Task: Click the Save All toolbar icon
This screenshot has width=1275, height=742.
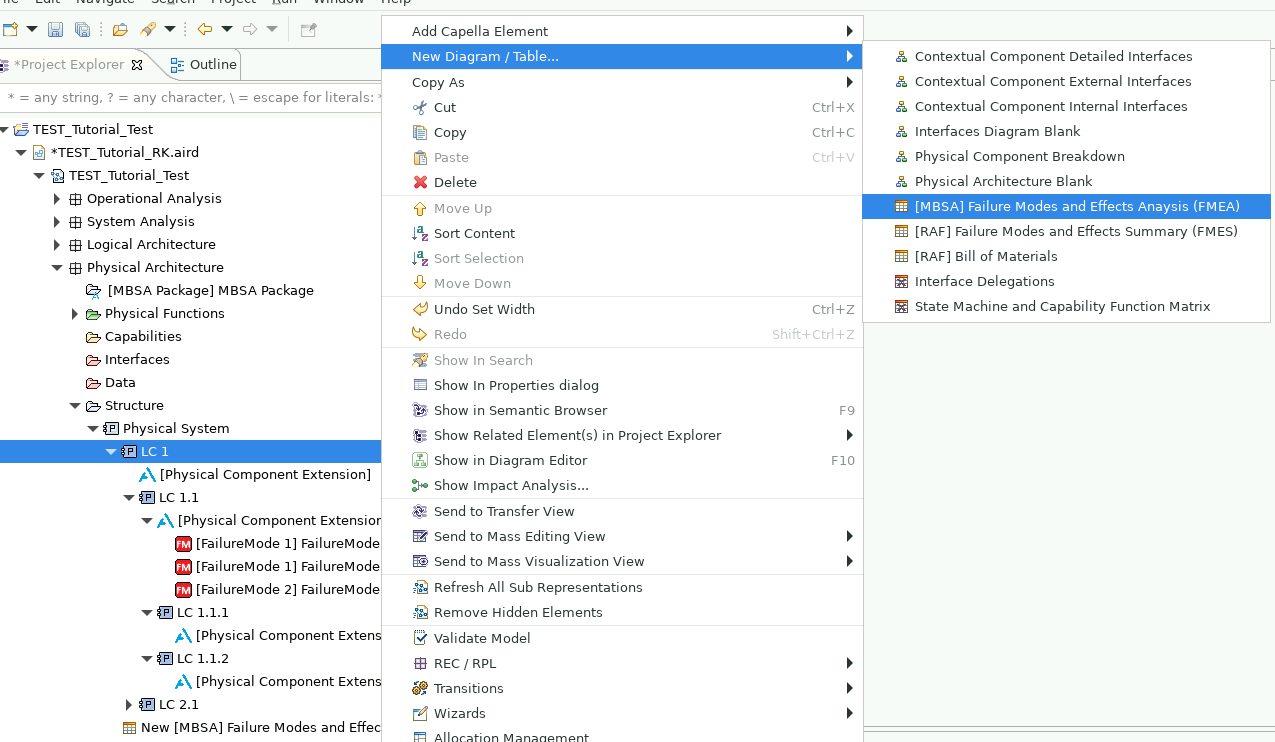Action: (83, 29)
